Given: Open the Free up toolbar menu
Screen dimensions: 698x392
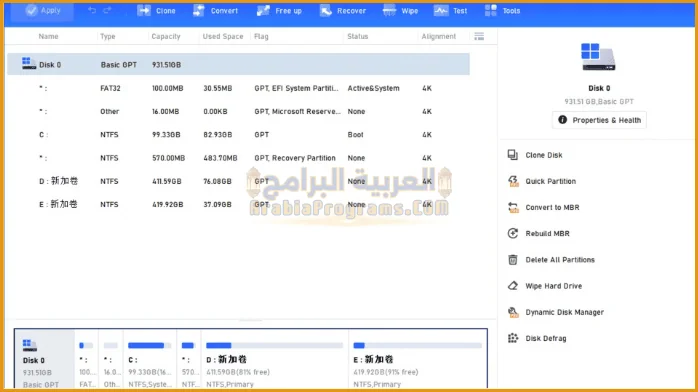Looking at the screenshot, I should [279, 11].
